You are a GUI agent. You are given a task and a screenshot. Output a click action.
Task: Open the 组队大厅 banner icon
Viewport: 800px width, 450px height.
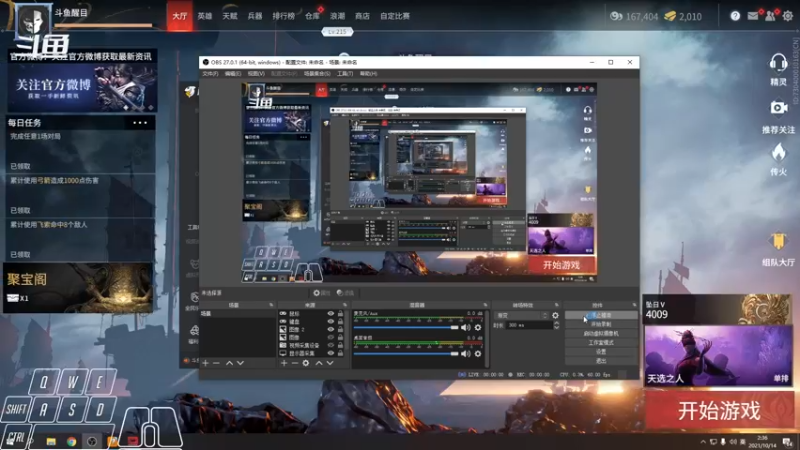(x=778, y=242)
